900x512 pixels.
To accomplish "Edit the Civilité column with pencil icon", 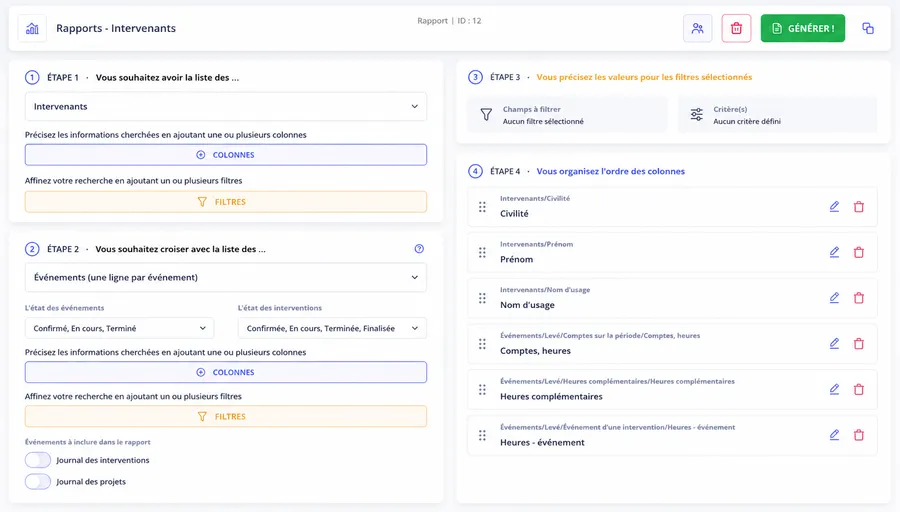I will [x=834, y=207].
